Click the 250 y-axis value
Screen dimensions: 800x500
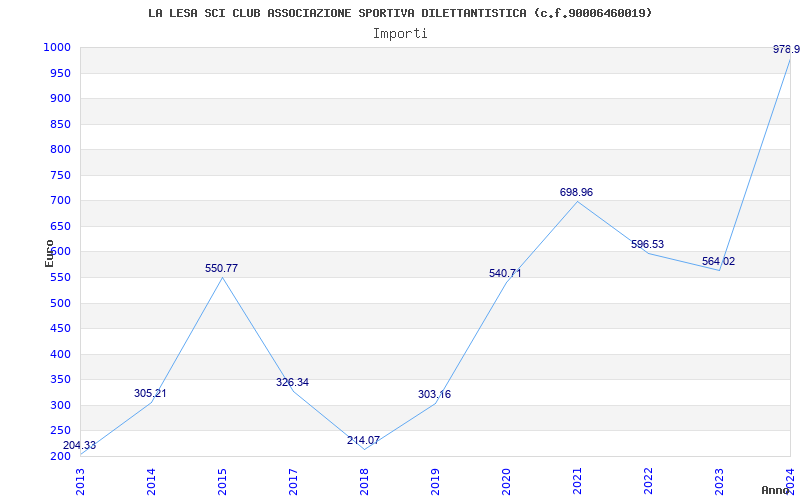60,431
